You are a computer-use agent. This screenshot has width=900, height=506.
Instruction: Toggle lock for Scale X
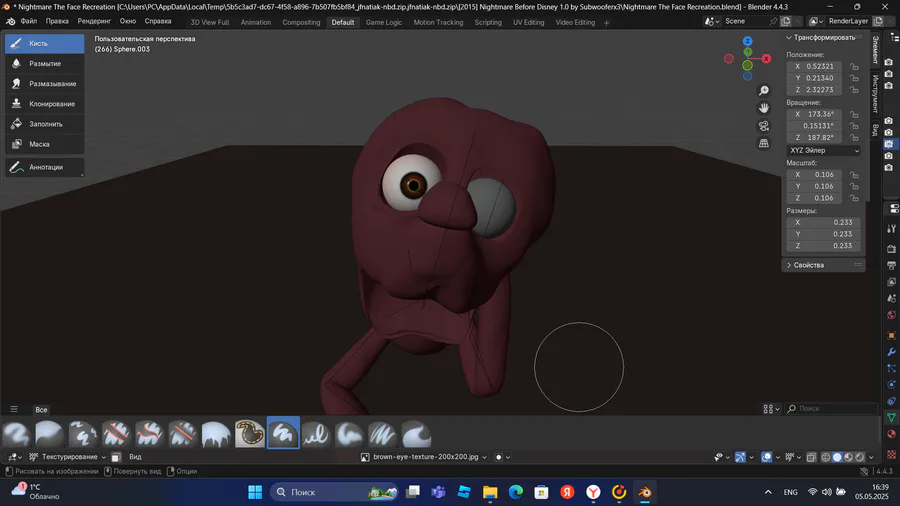point(854,174)
